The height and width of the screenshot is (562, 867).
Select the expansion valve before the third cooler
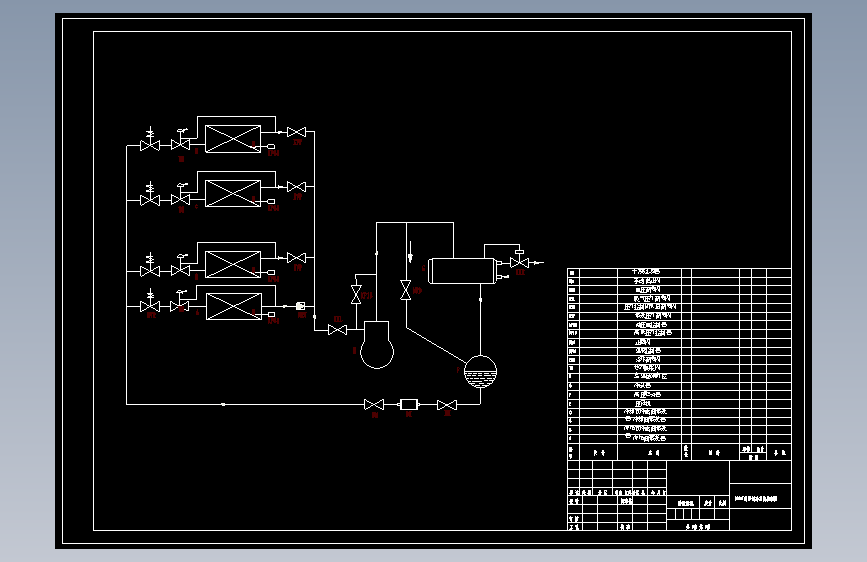[x=181, y=266]
